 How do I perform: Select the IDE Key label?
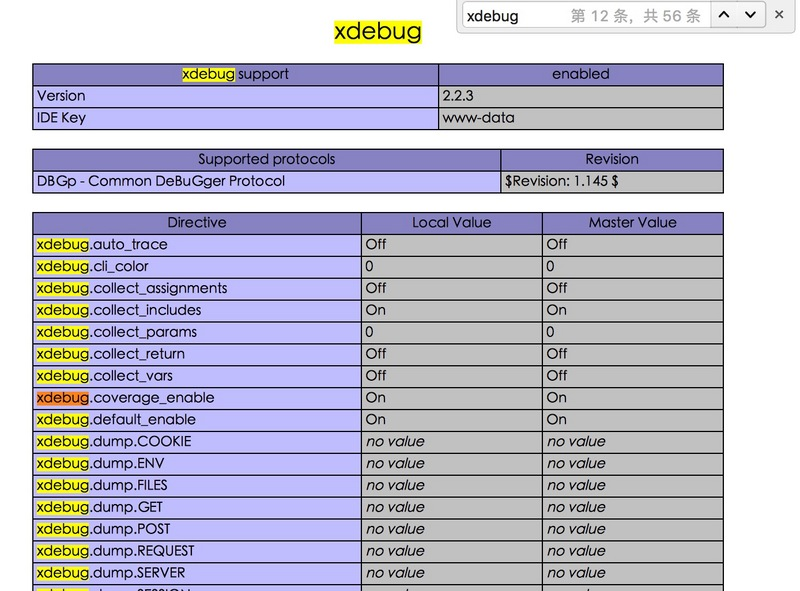[235, 118]
